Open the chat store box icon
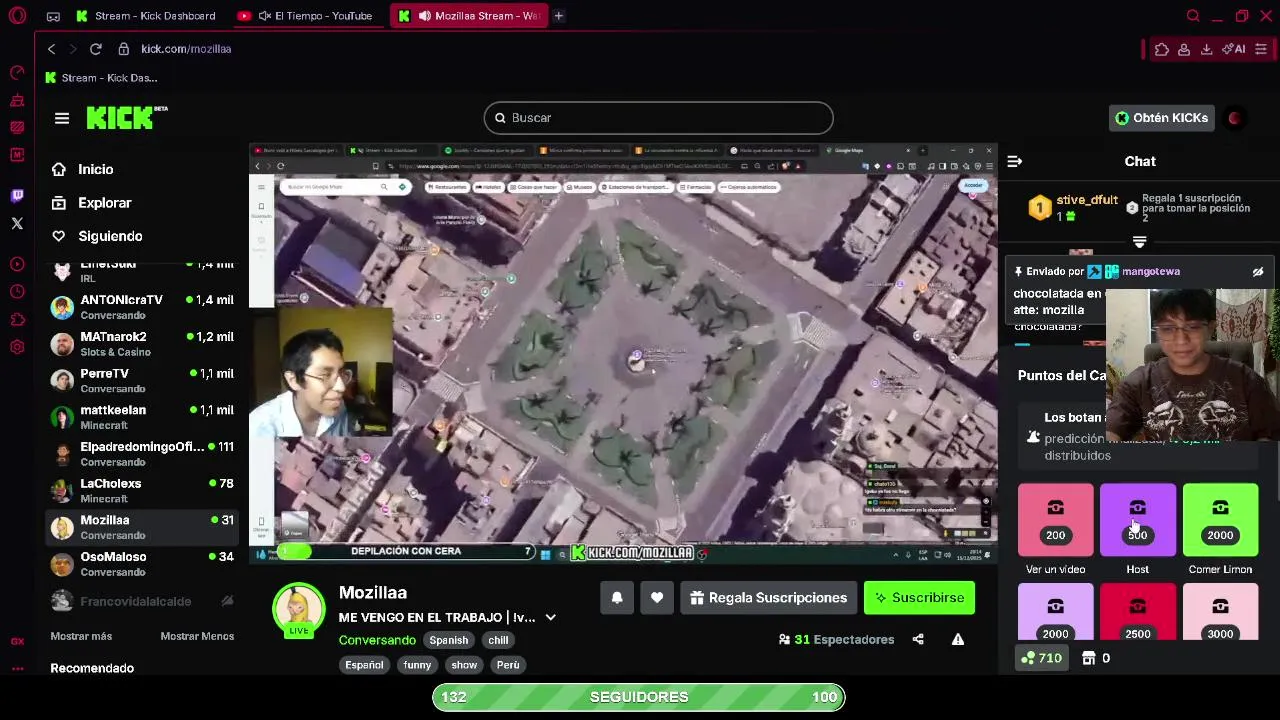This screenshot has height=720, width=1280. (x=1089, y=658)
